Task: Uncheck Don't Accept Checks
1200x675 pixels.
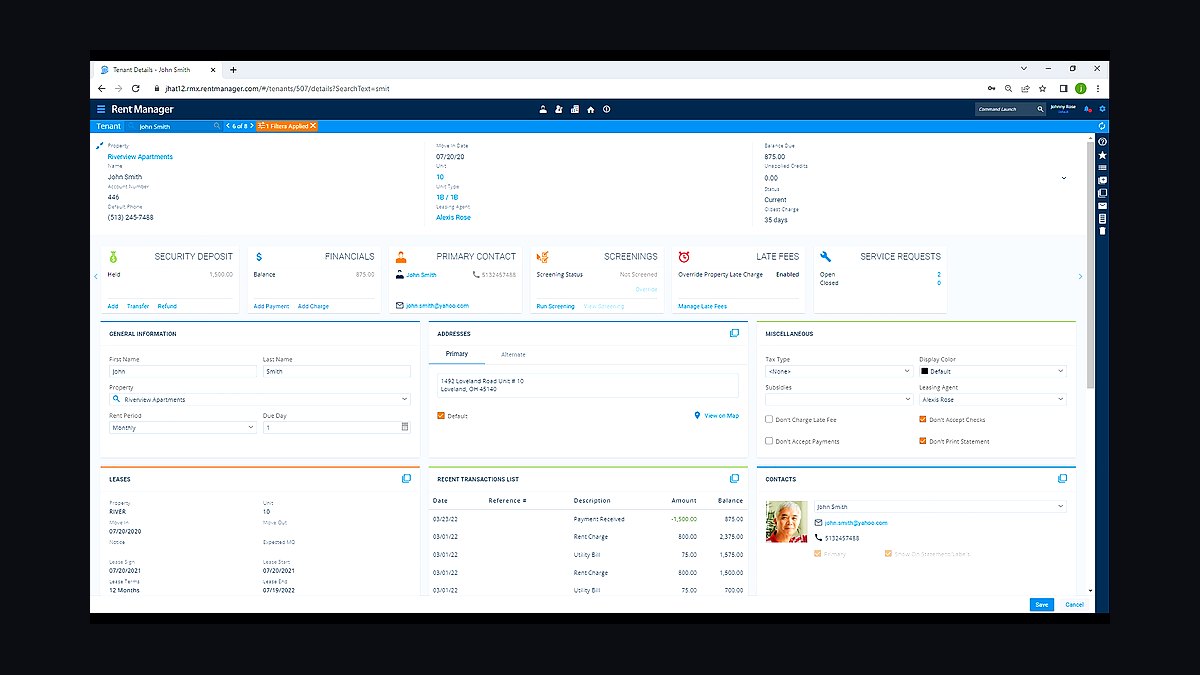Action: 923,420
